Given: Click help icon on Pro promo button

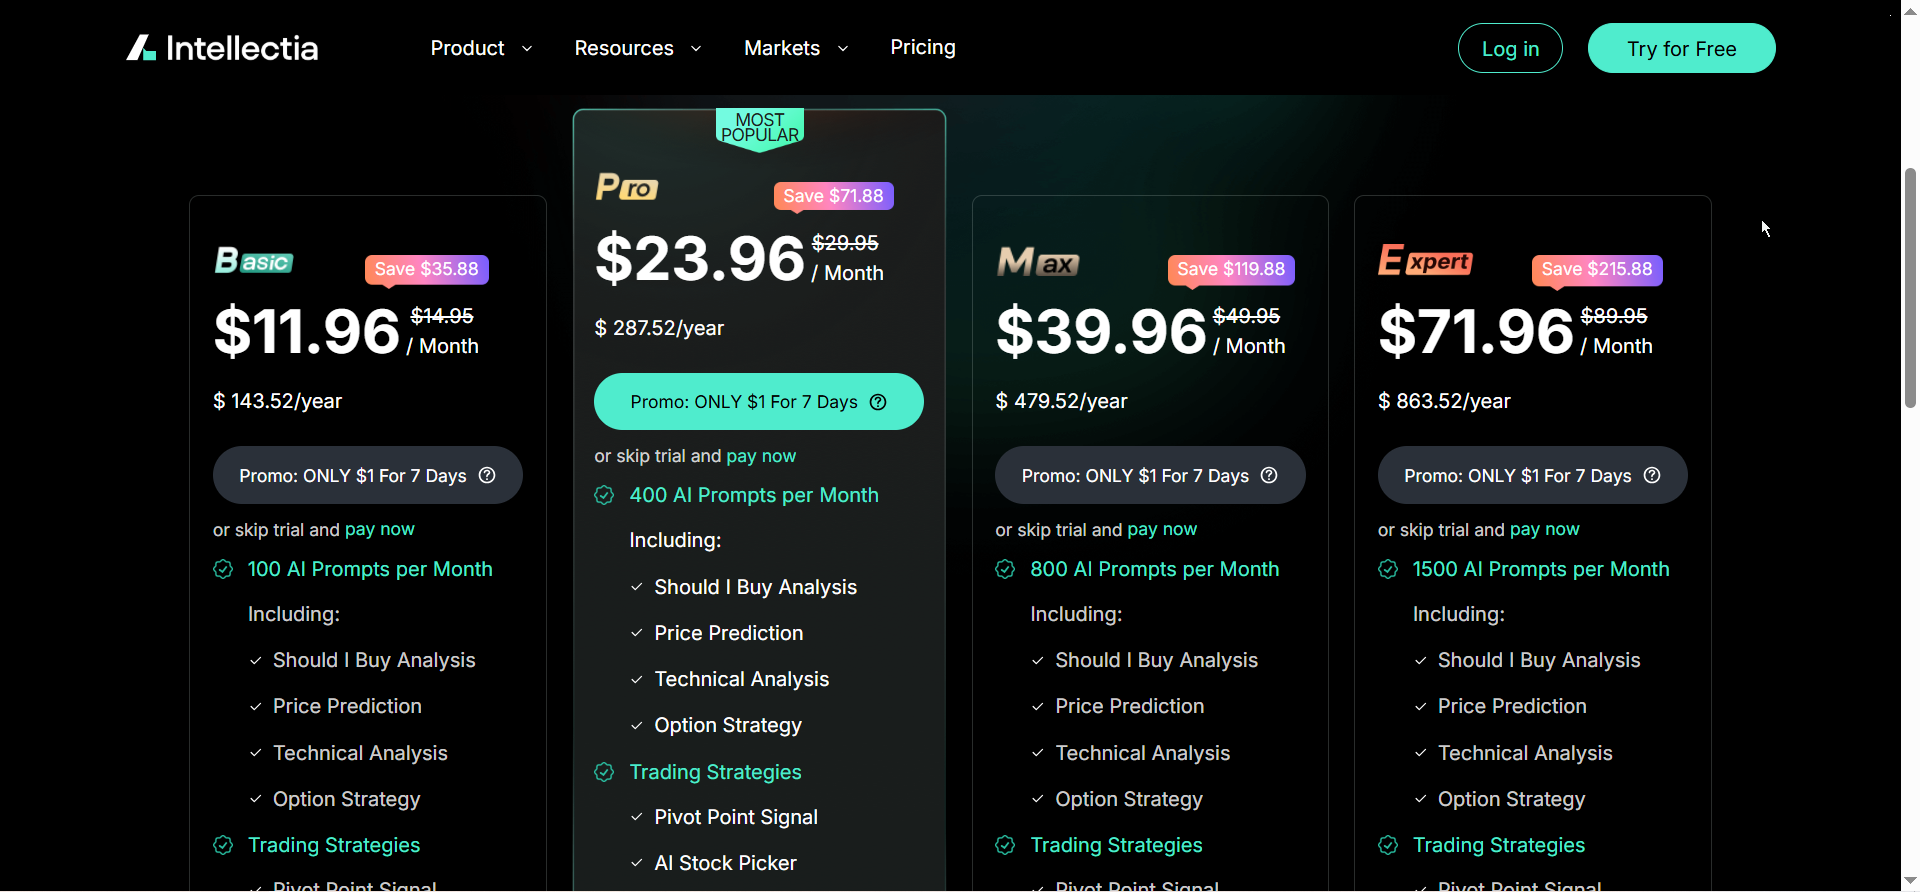Looking at the screenshot, I should click(x=878, y=402).
